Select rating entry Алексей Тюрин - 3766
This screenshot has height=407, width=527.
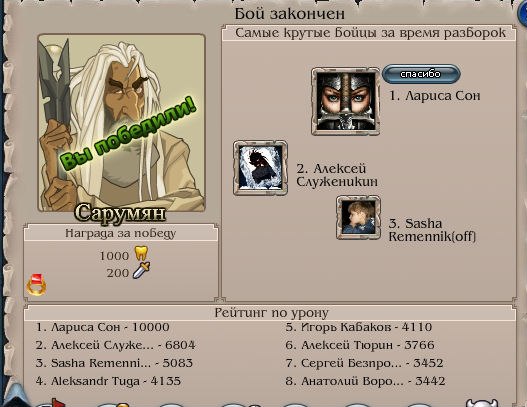tap(360, 345)
